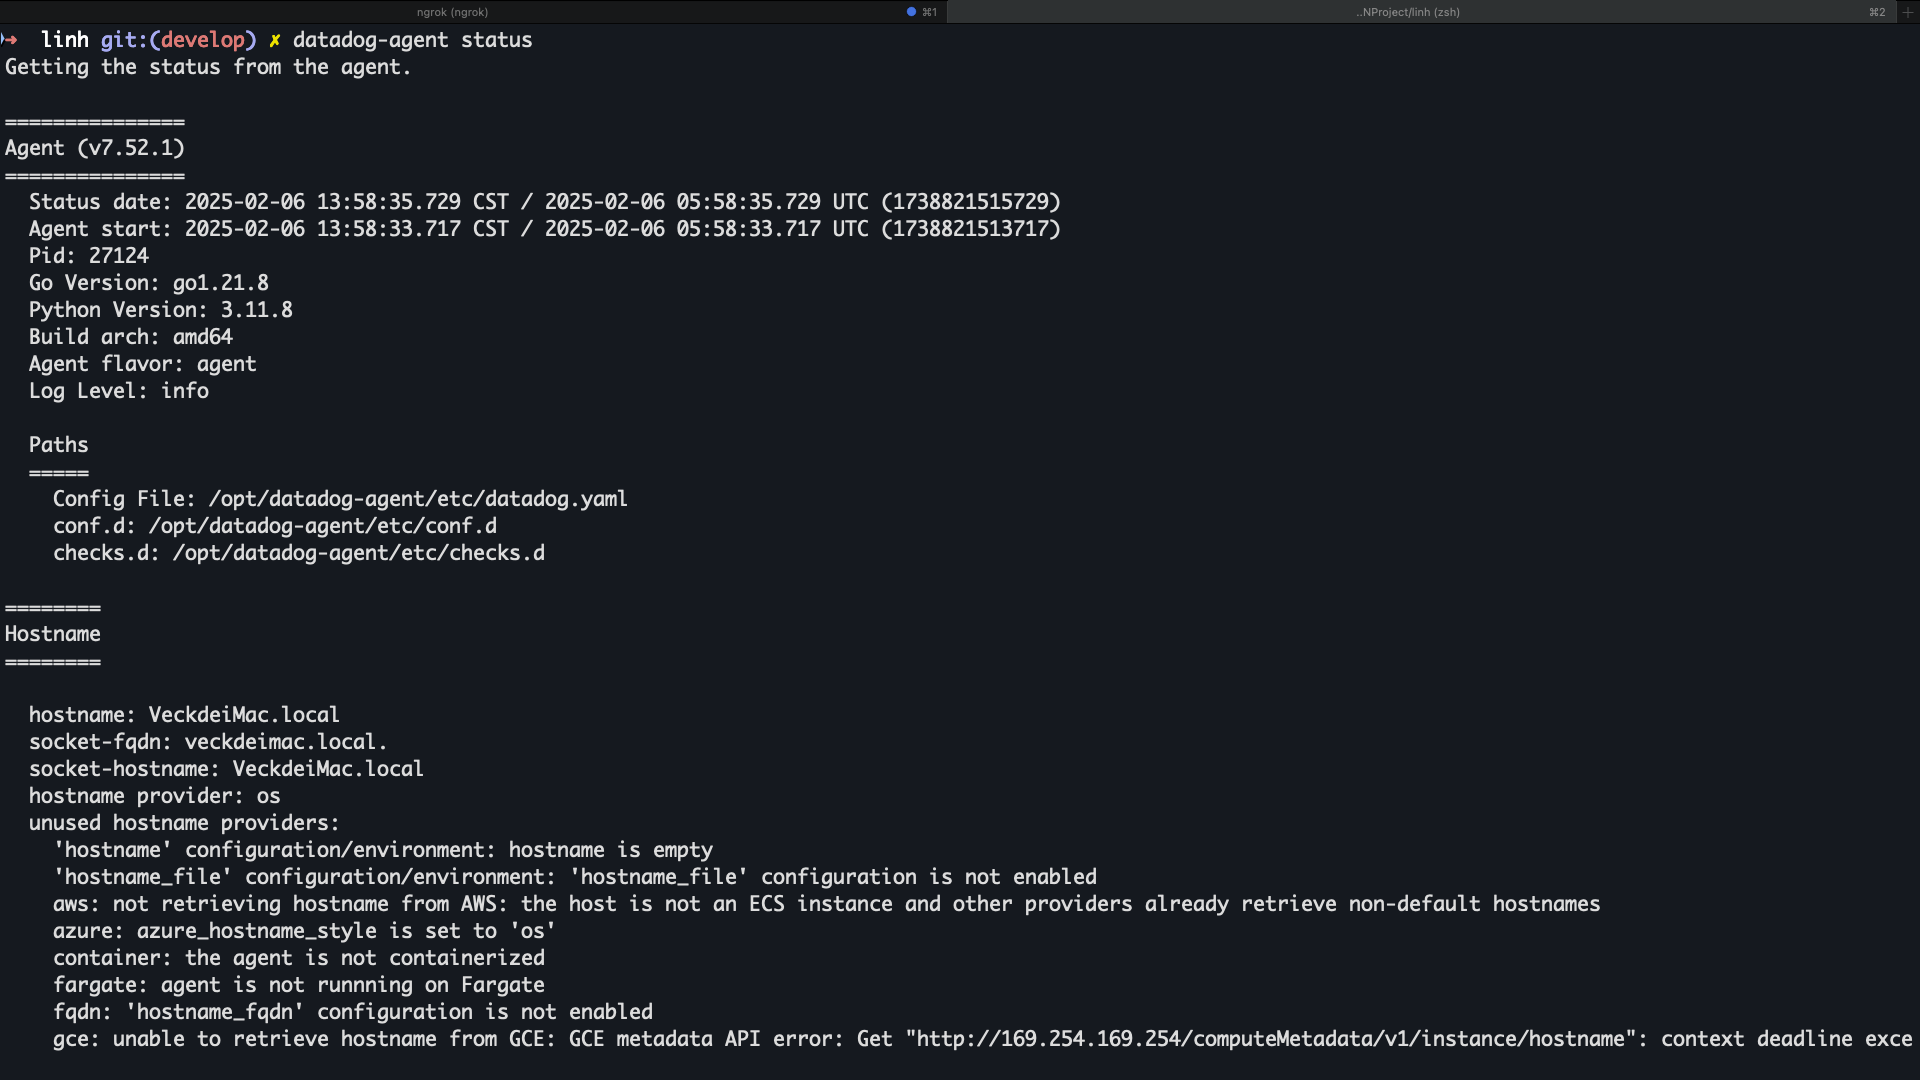Click the Agent (v7.52.1) heading

(x=94, y=148)
